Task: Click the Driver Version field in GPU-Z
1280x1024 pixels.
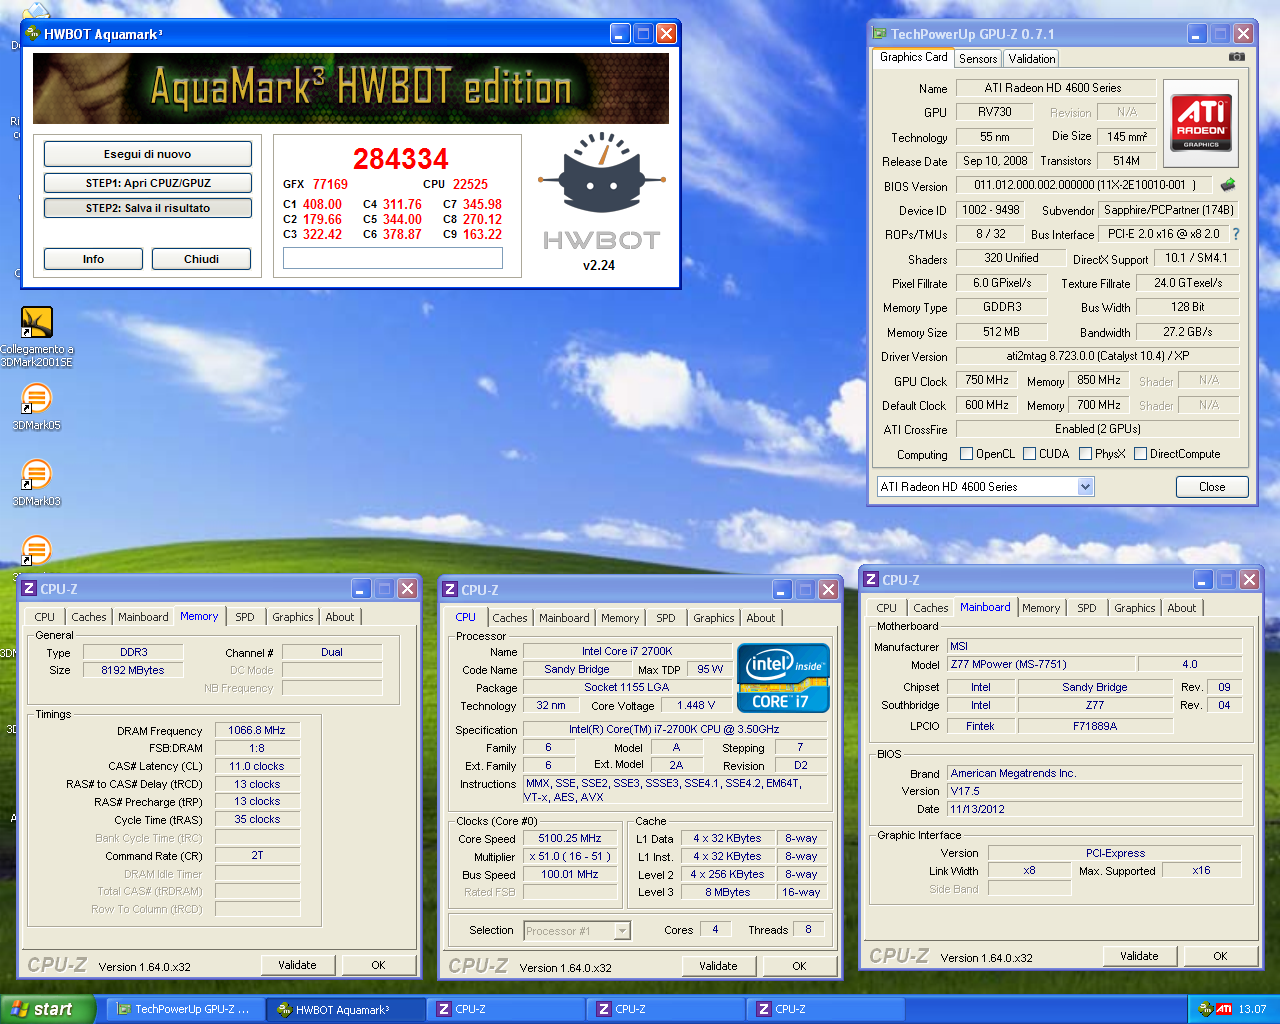Action: click(x=1097, y=356)
